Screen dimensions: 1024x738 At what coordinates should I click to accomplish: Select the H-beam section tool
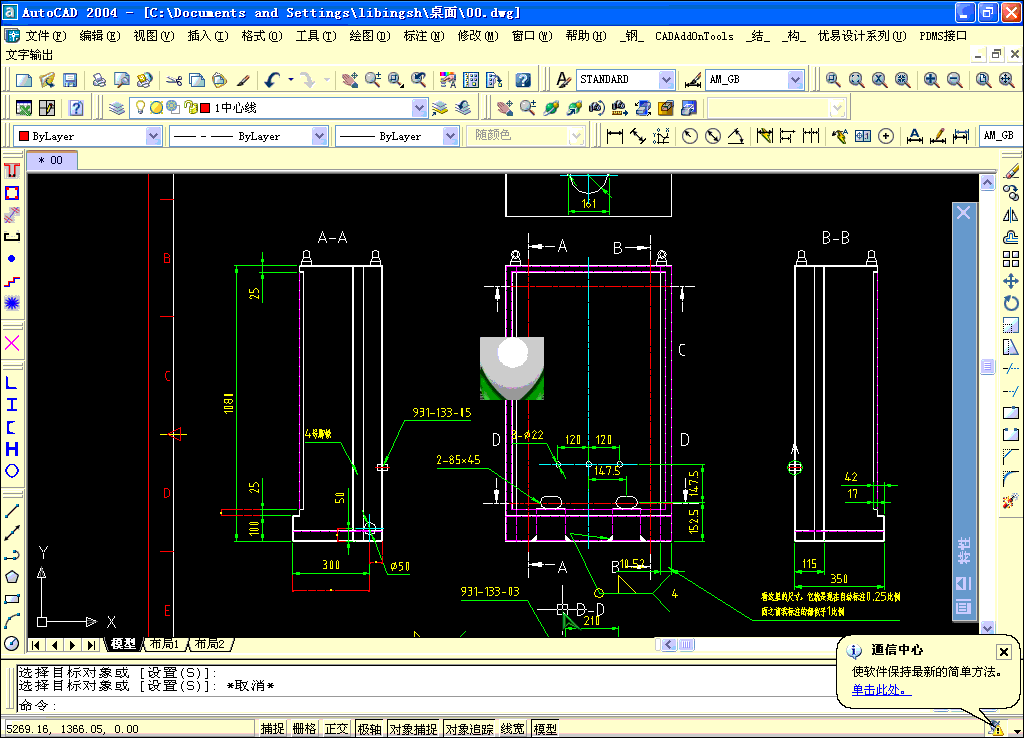pyautogui.click(x=12, y=449)
